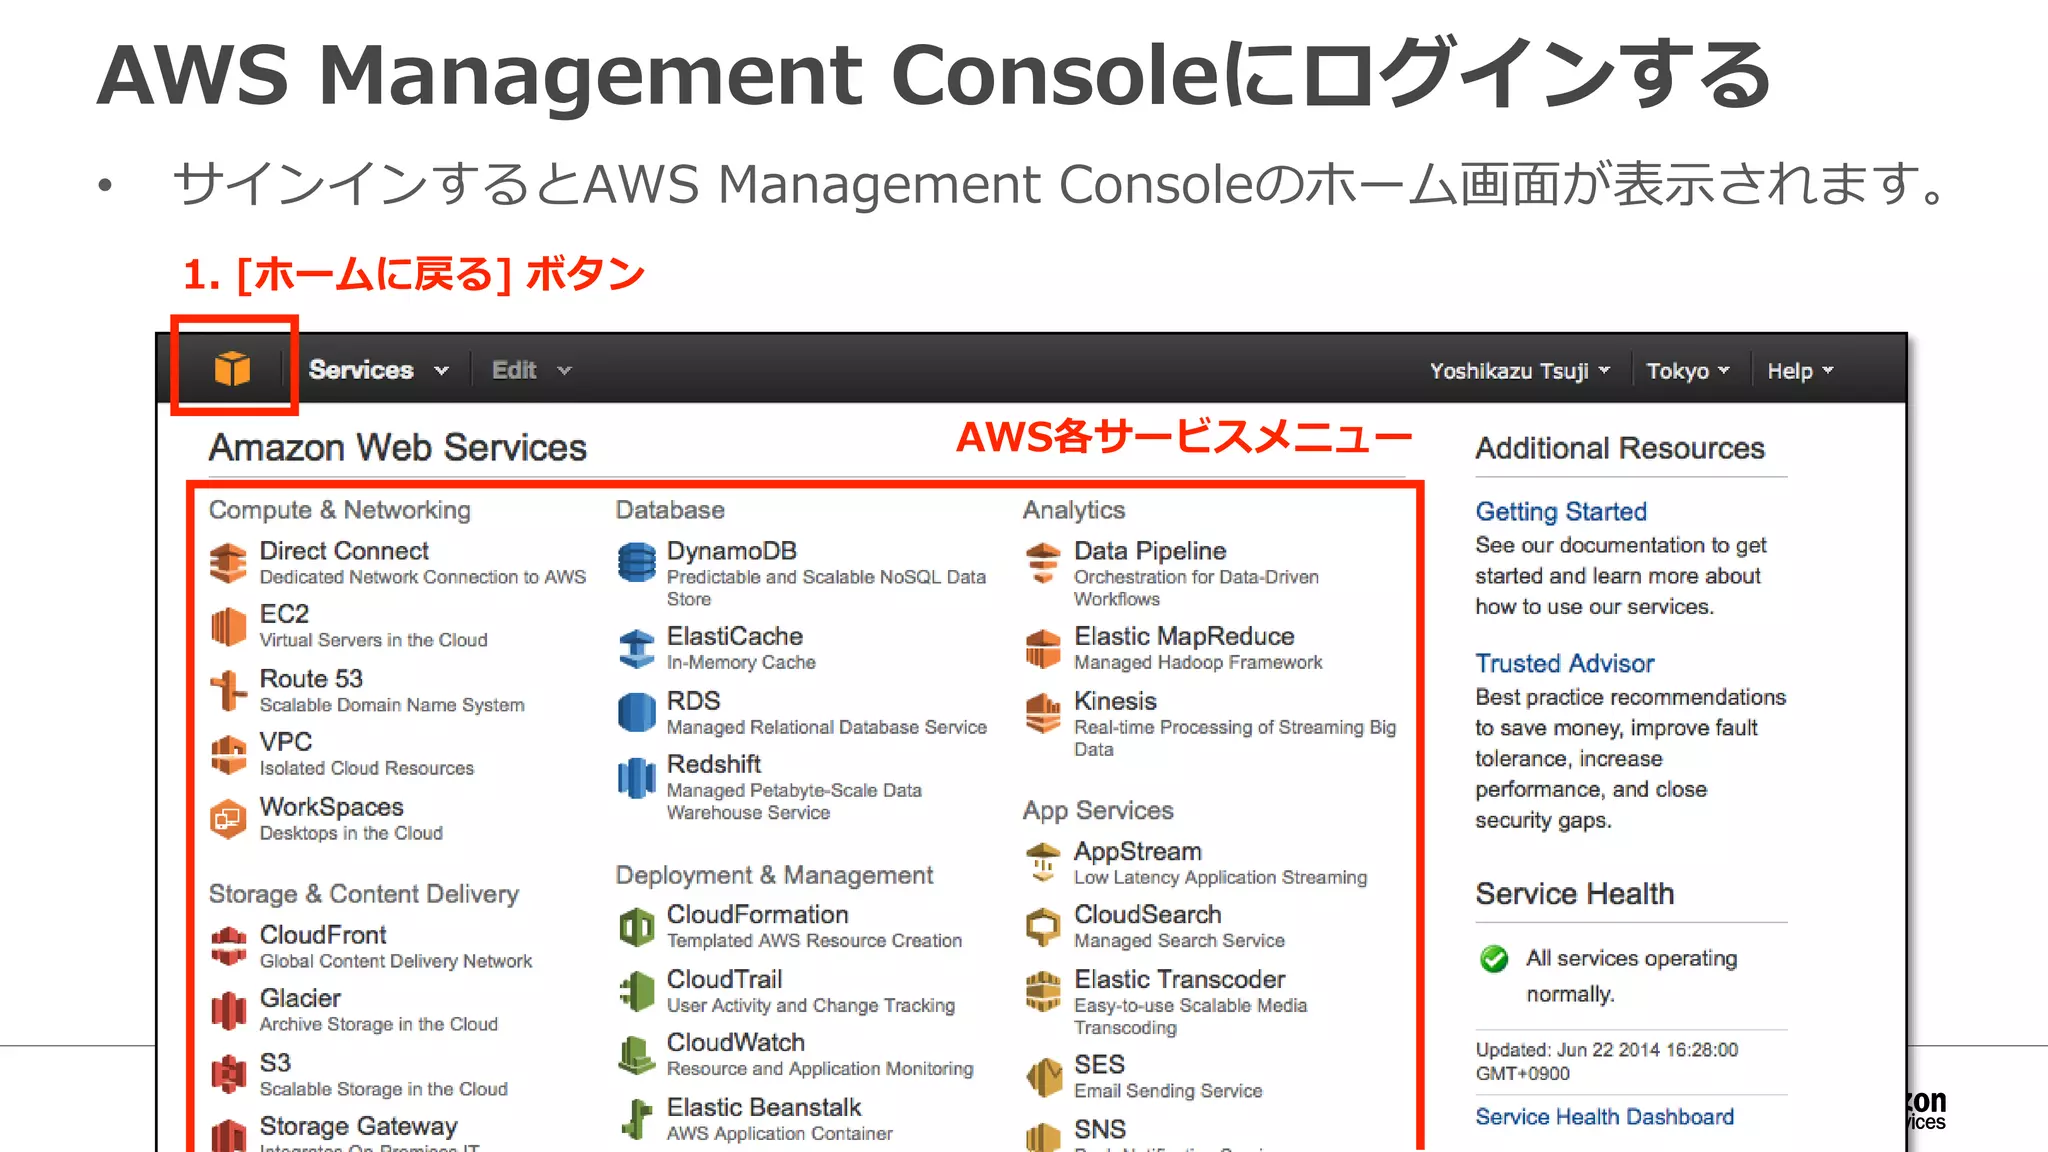
Task: Open the CloudWatch service icon
Action: click(x=636, y=1055)
